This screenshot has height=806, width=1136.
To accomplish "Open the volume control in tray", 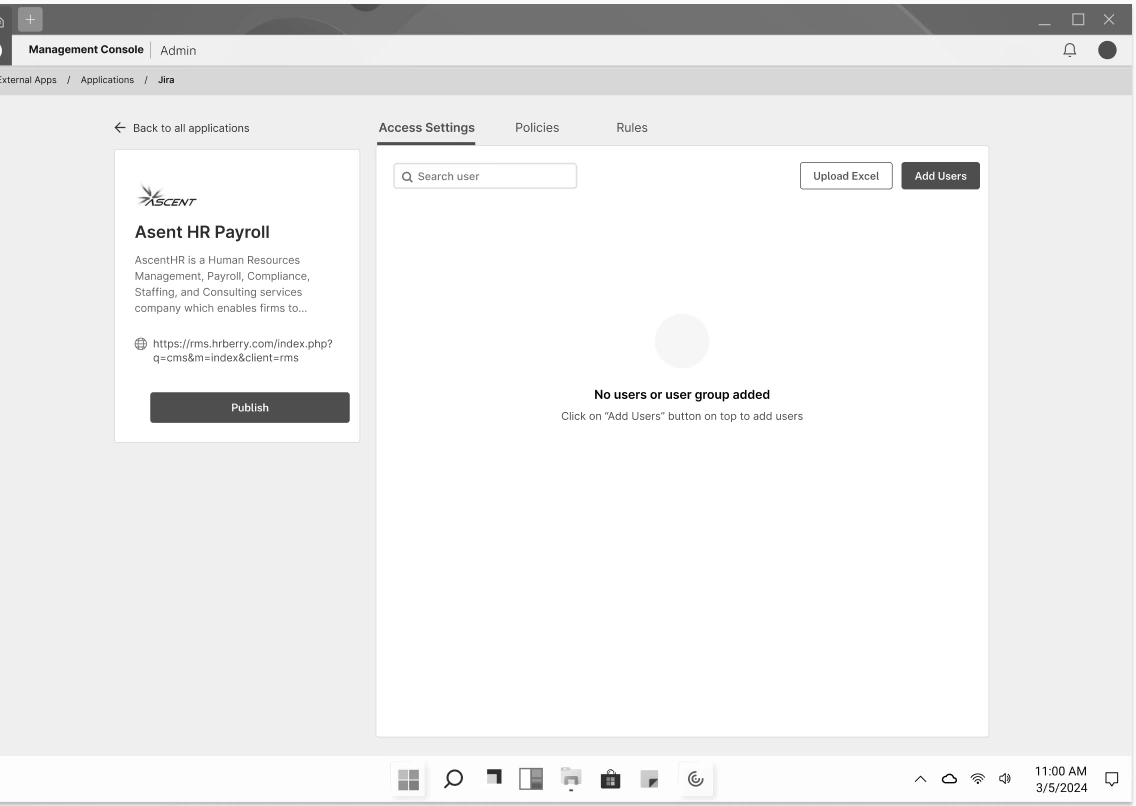I will pos(1005,779).
